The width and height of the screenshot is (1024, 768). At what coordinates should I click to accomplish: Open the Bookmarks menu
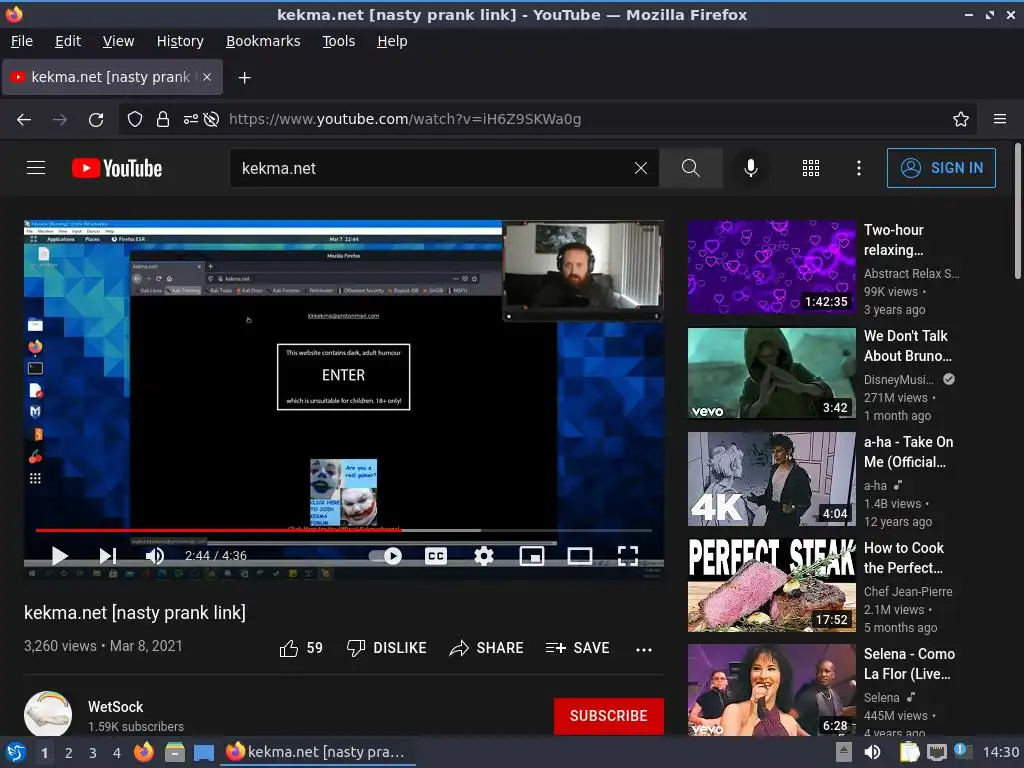263,41
